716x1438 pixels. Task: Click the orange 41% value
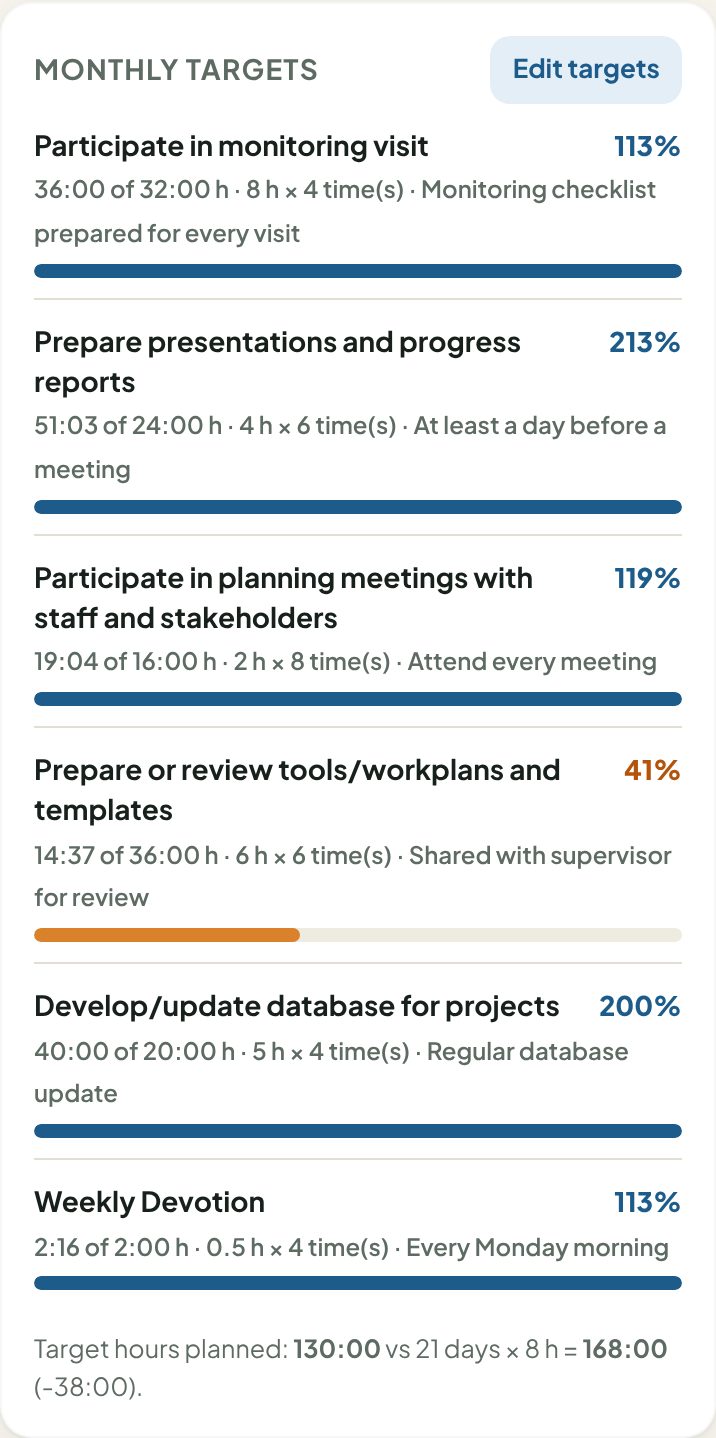point(652,770)
